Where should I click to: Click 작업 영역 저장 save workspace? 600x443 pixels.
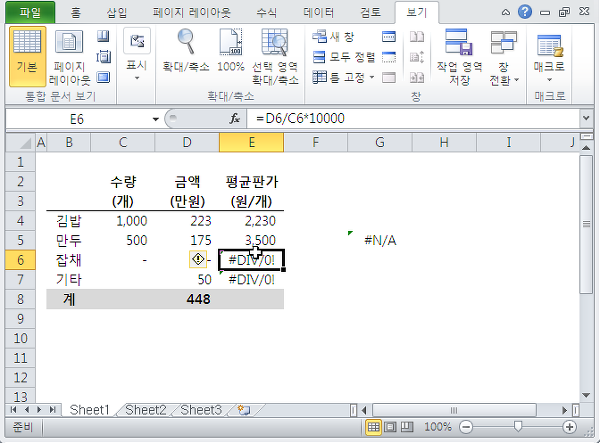coord(459,57)
